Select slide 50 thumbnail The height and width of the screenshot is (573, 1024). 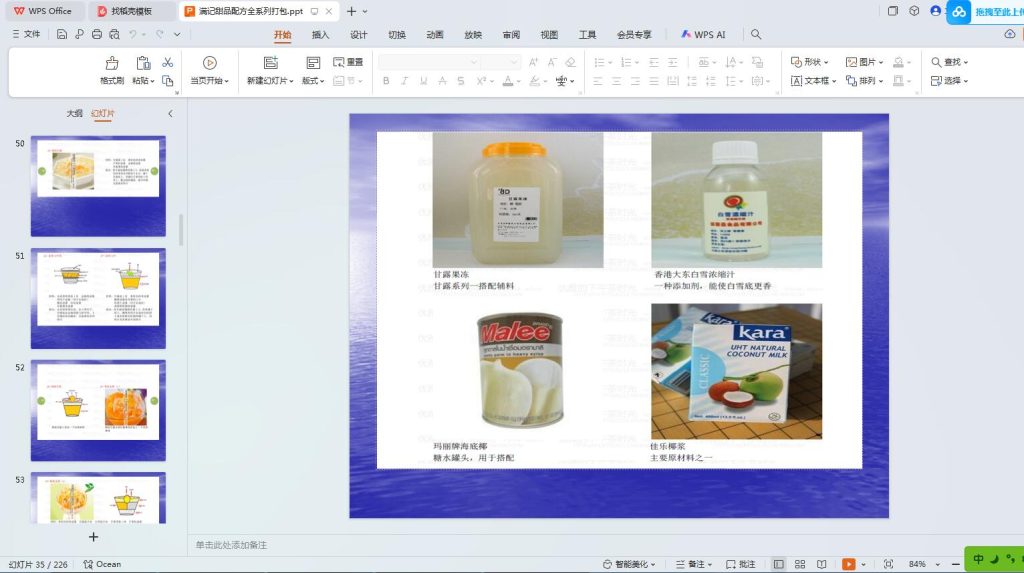tap(98, 186)
